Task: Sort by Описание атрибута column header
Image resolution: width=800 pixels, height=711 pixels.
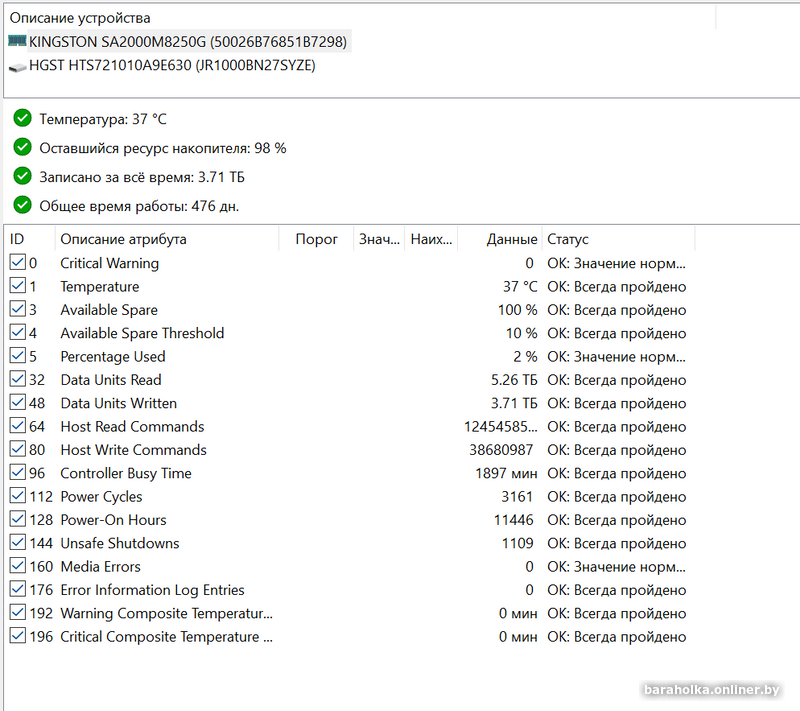Action: [x=167, y=239]
